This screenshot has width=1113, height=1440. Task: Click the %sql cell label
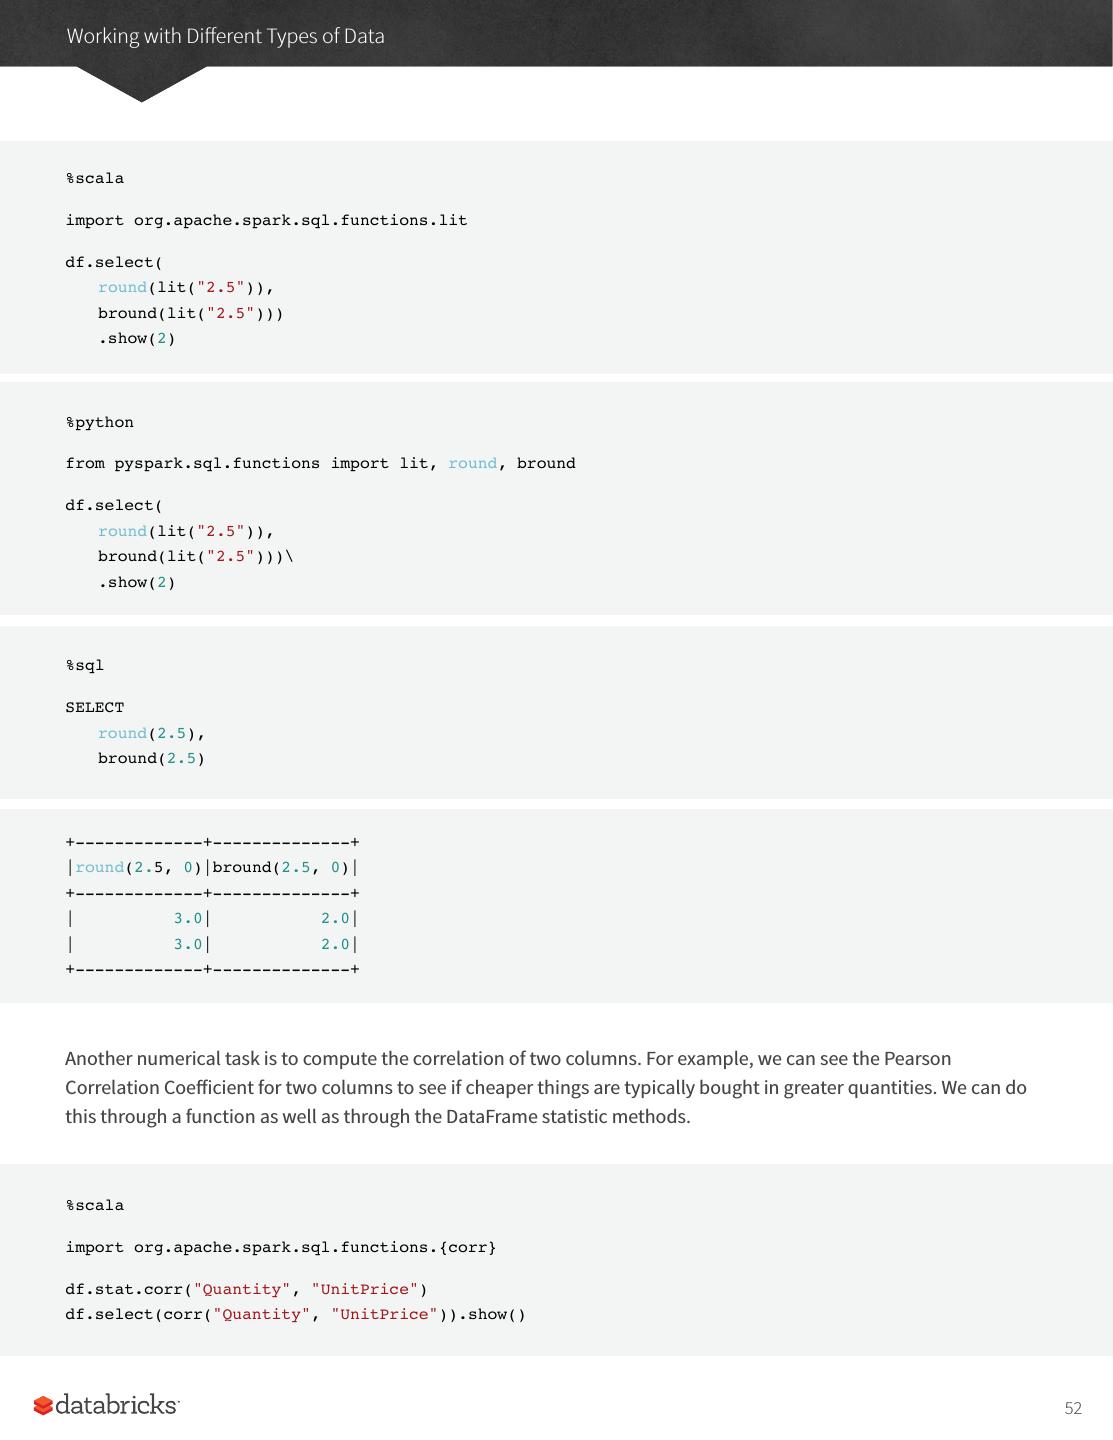(x=85, y=665)
